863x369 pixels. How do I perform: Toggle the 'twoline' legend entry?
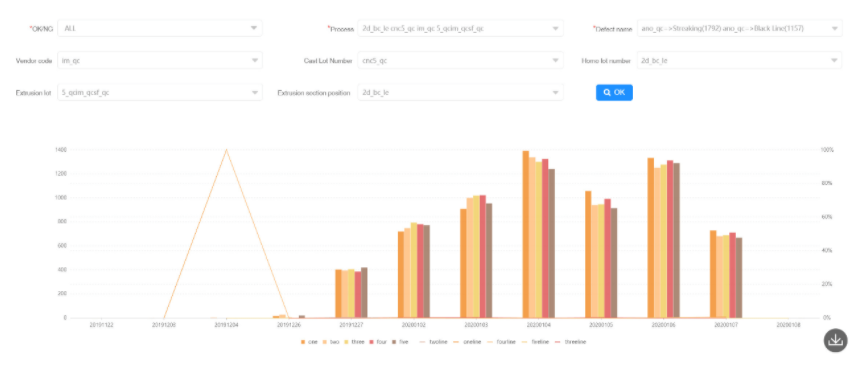pos(435,342)
